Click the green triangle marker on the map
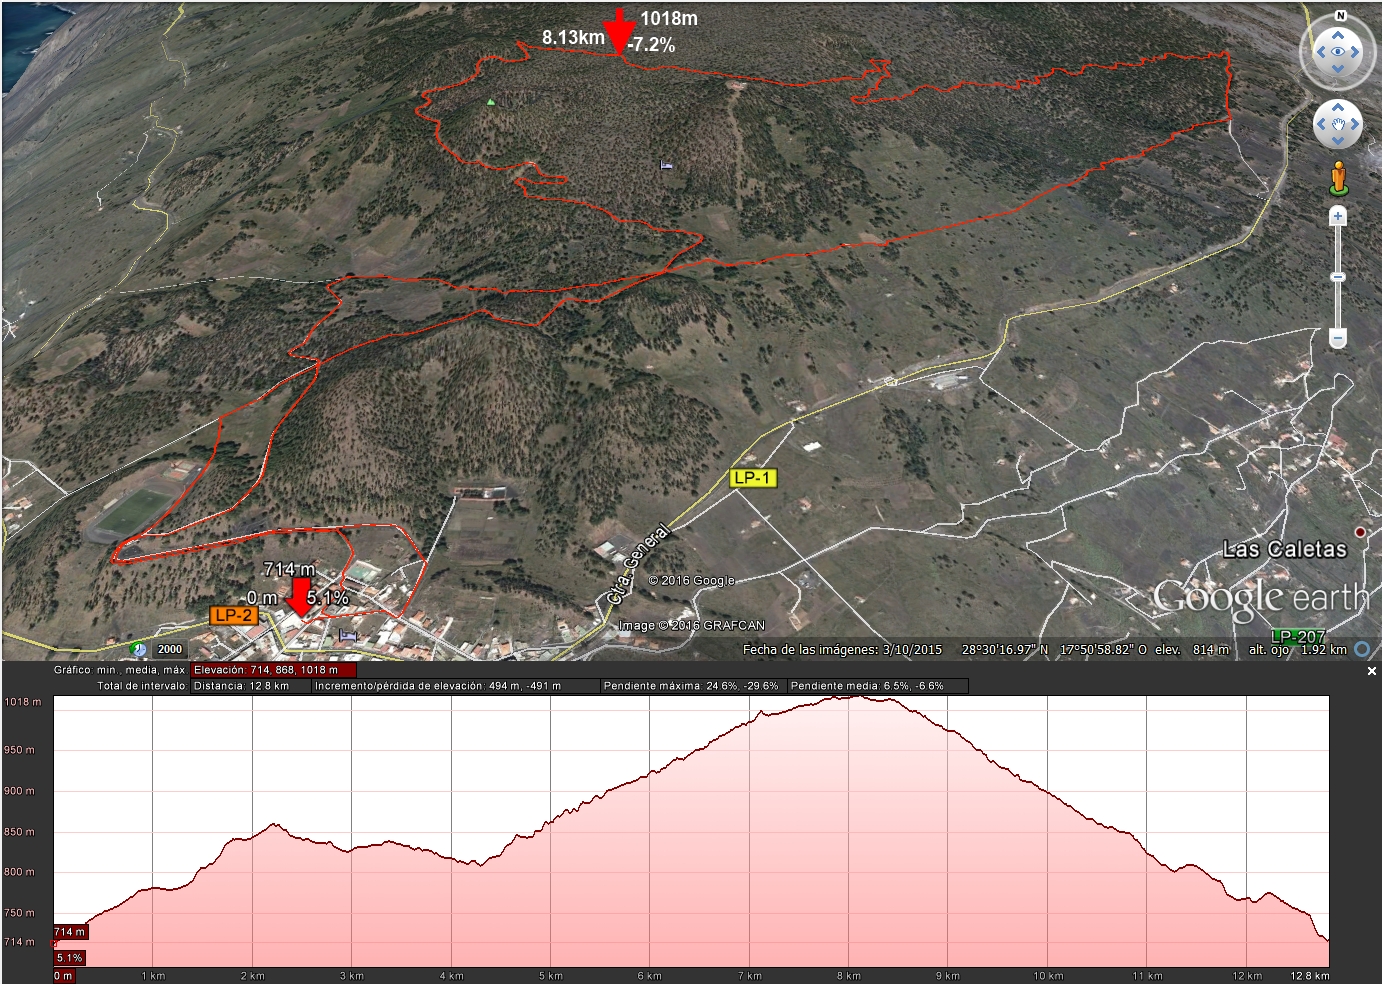 click(490, 102)
